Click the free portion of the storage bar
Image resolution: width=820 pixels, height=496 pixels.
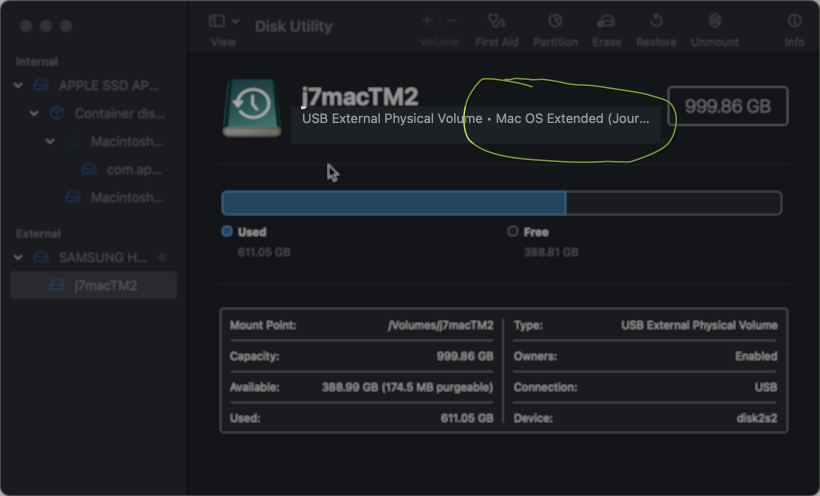click(x=674, y=203)
